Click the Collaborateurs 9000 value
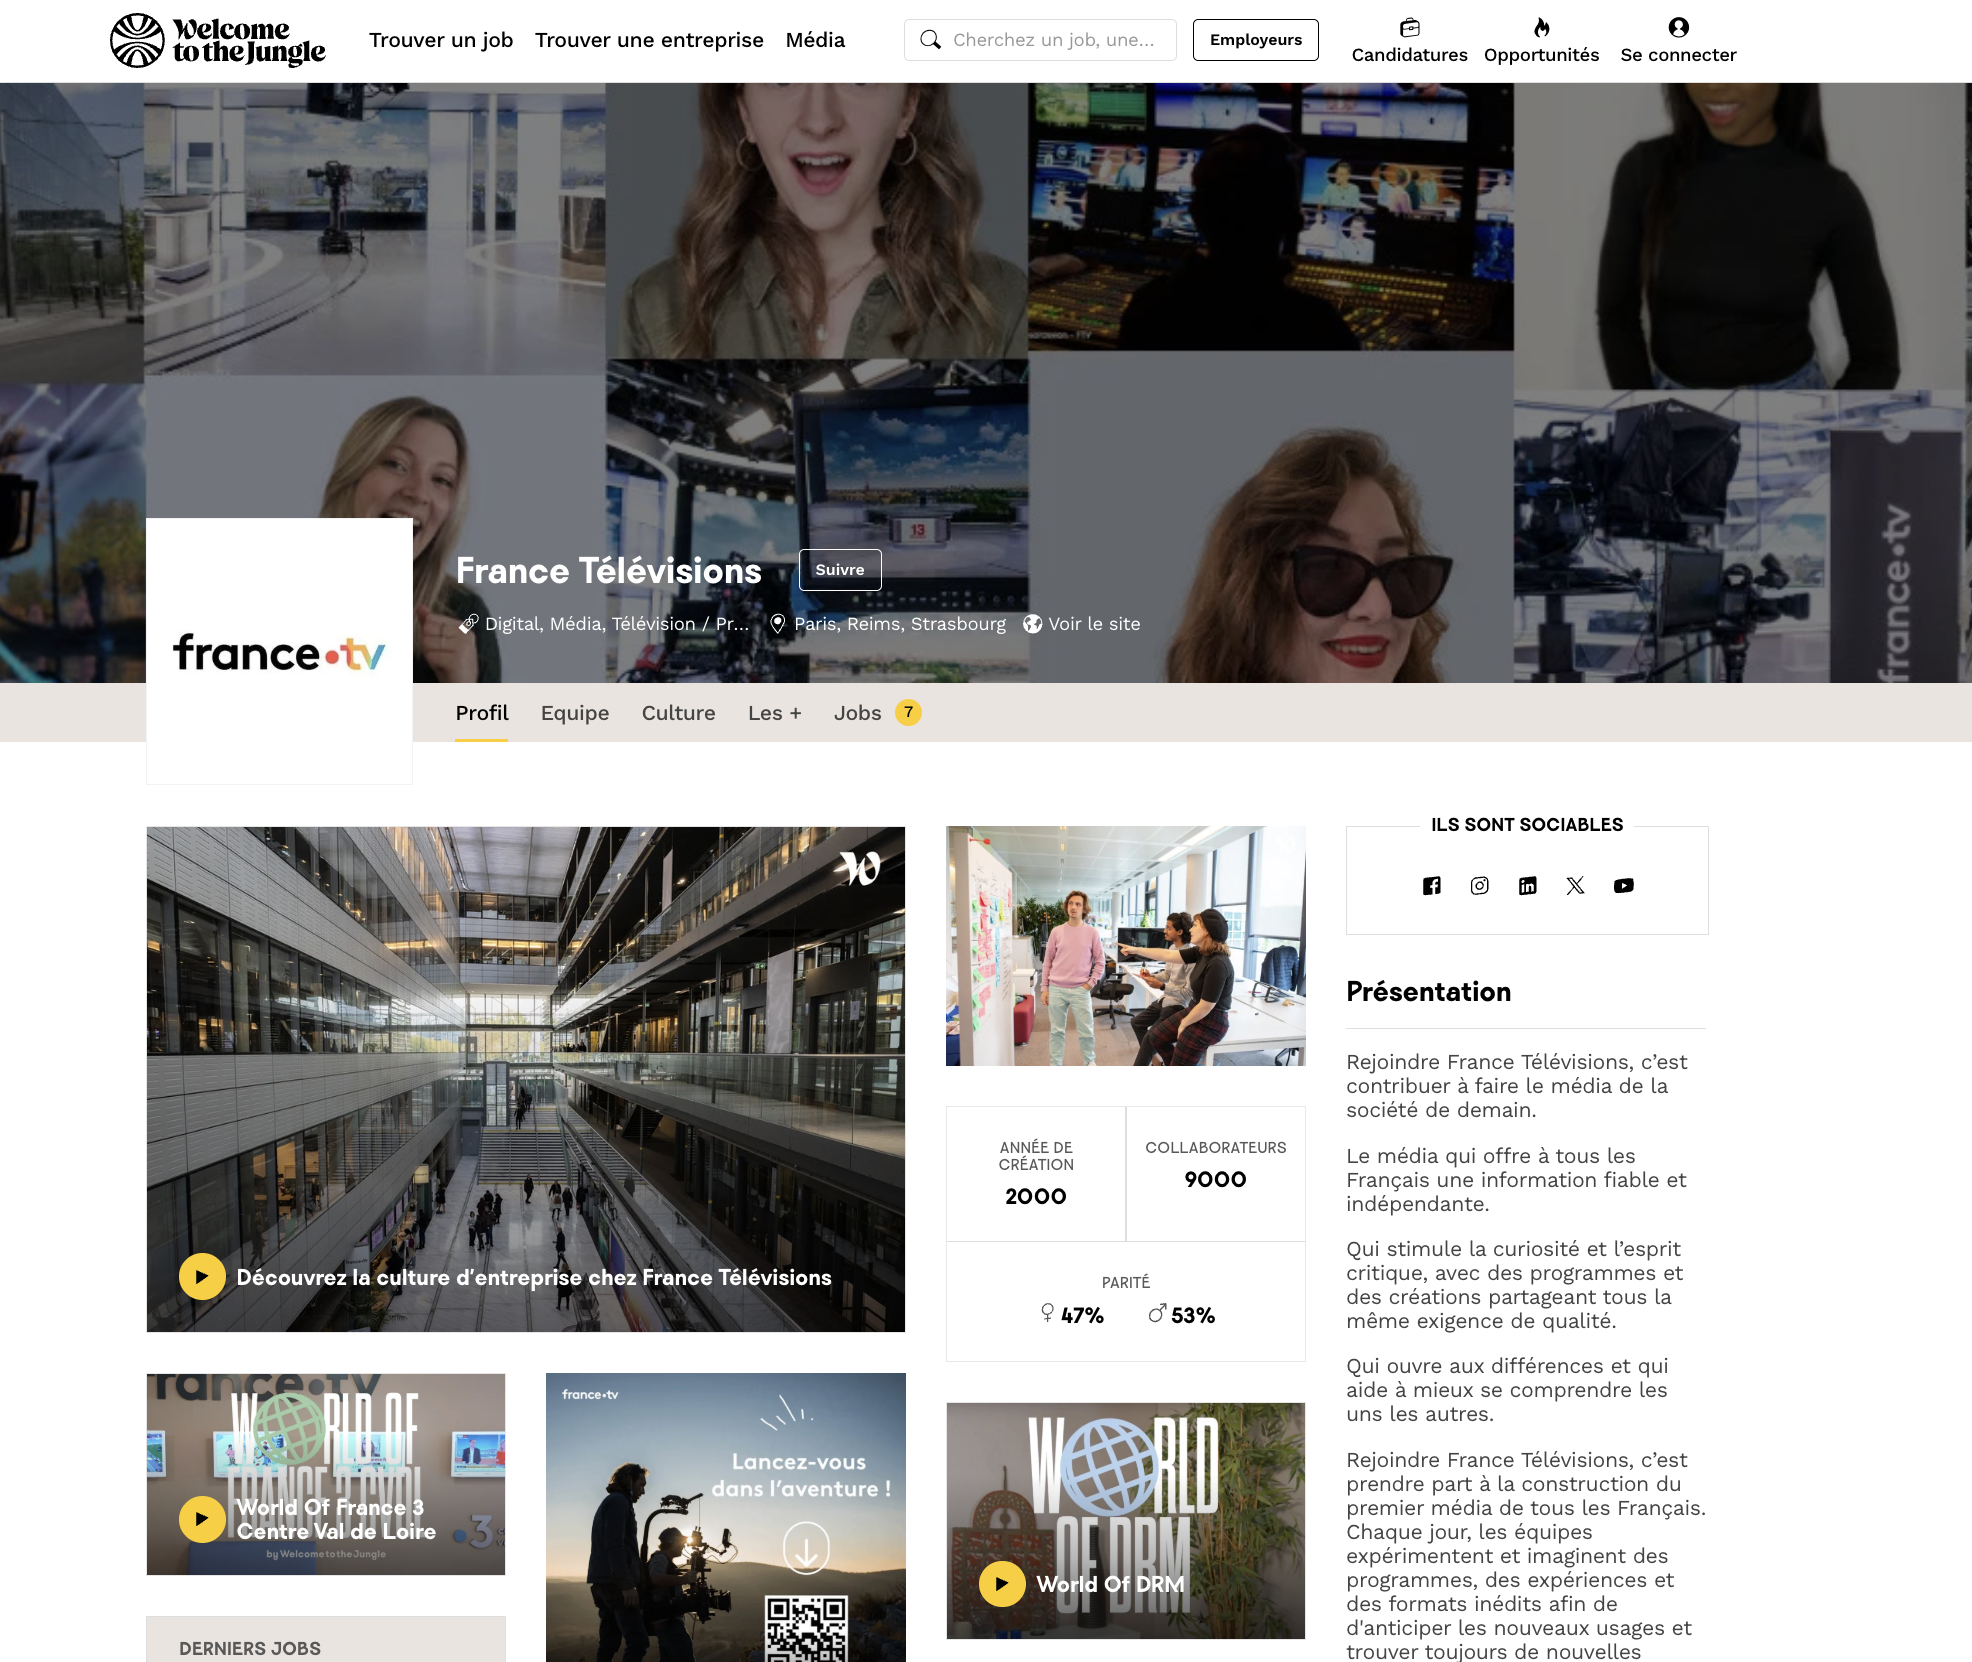Viewport: 1972px width, 1662px height. (x=1215, y=1180)
